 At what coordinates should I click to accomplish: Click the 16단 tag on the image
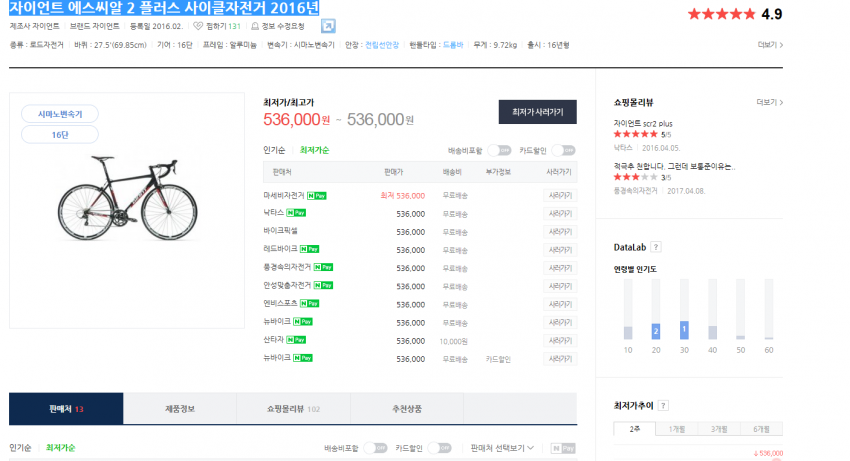(x=60, y=135)
